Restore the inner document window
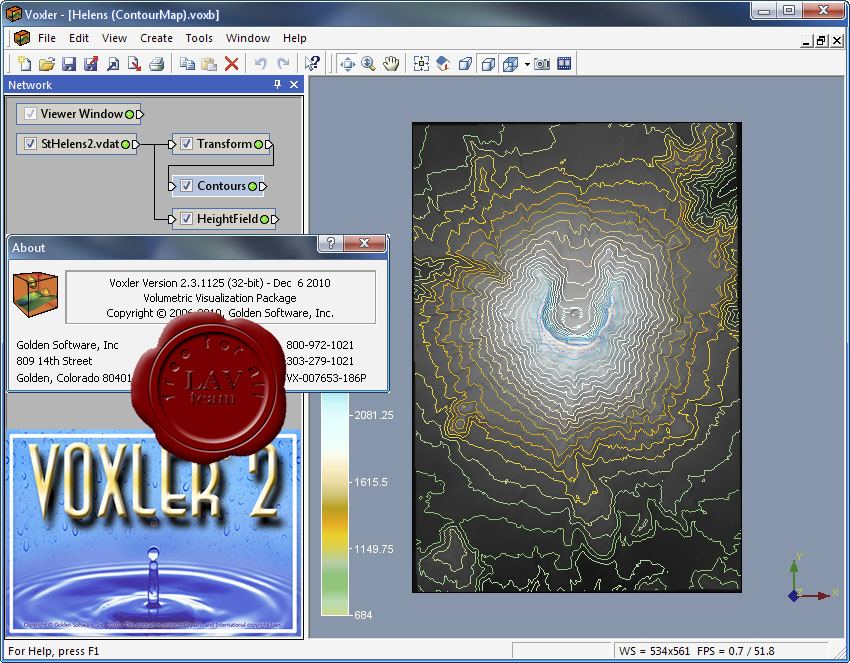850x663 pixels. point(822,40)
